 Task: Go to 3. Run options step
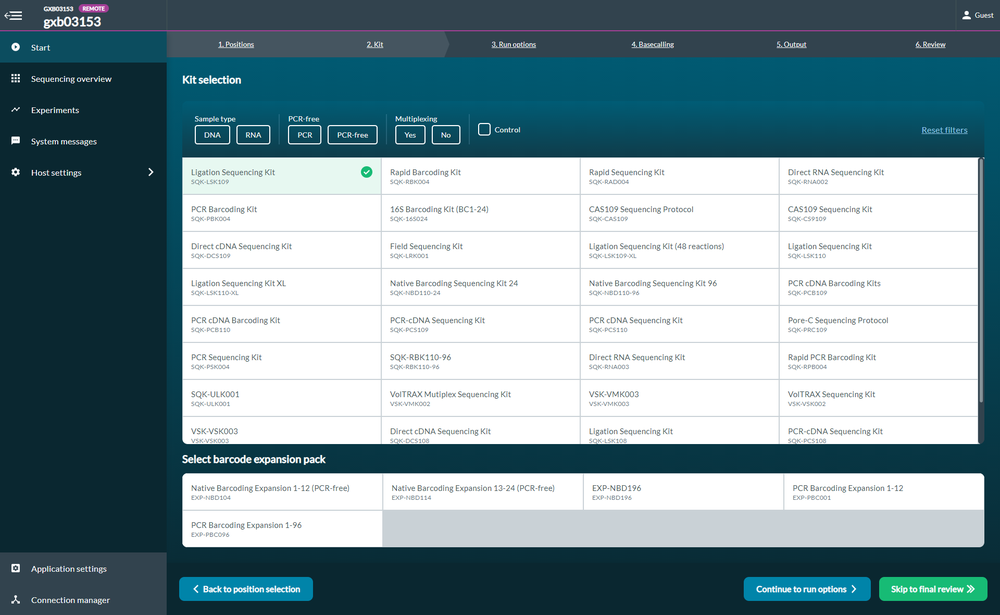click(513, 45)
